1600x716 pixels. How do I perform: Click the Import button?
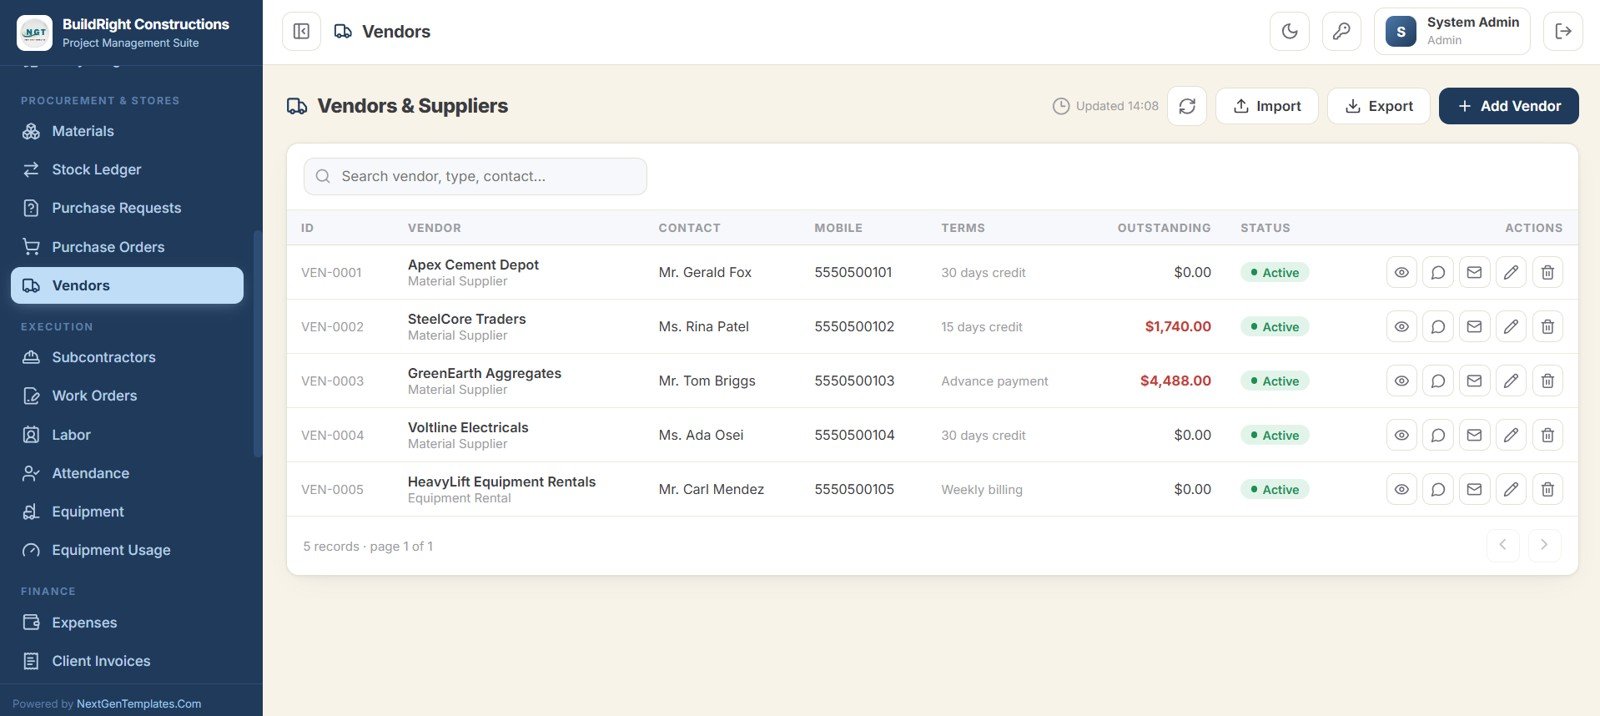(1267, 106)
